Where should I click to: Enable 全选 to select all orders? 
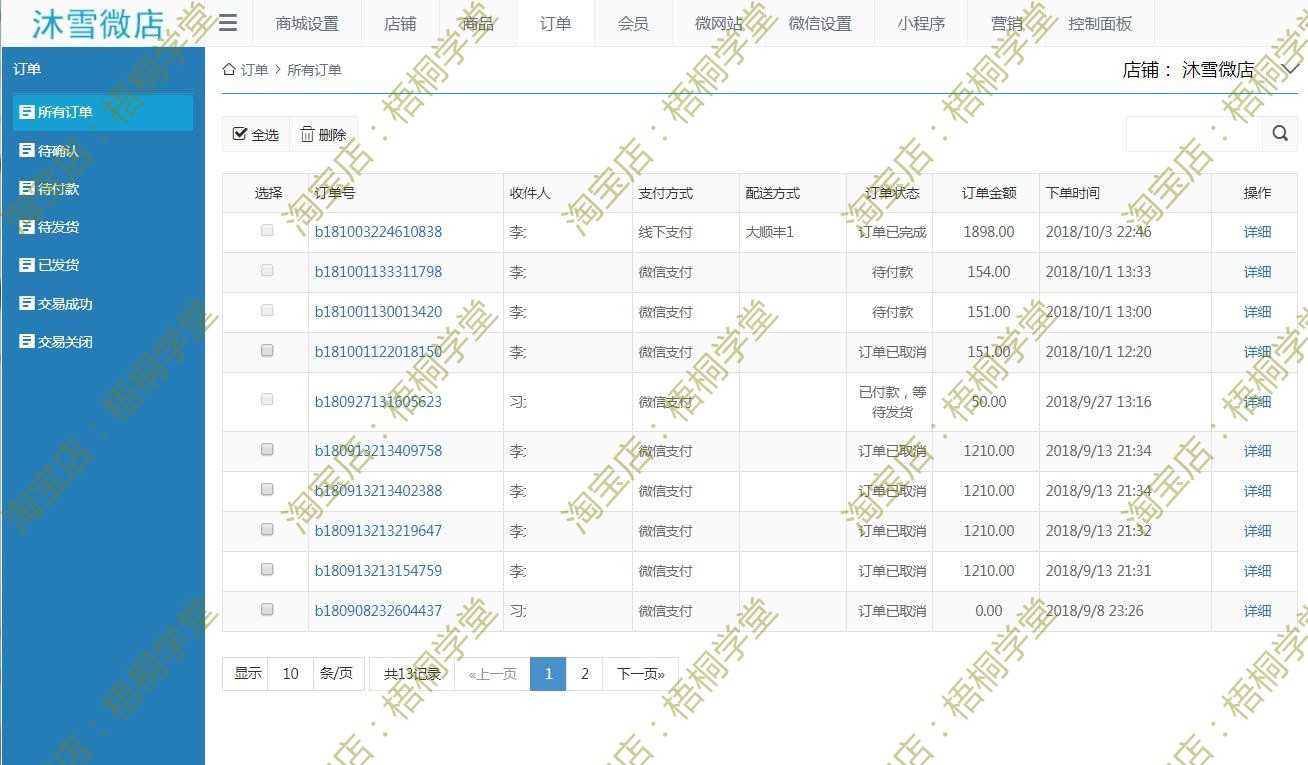coord(255,133)
